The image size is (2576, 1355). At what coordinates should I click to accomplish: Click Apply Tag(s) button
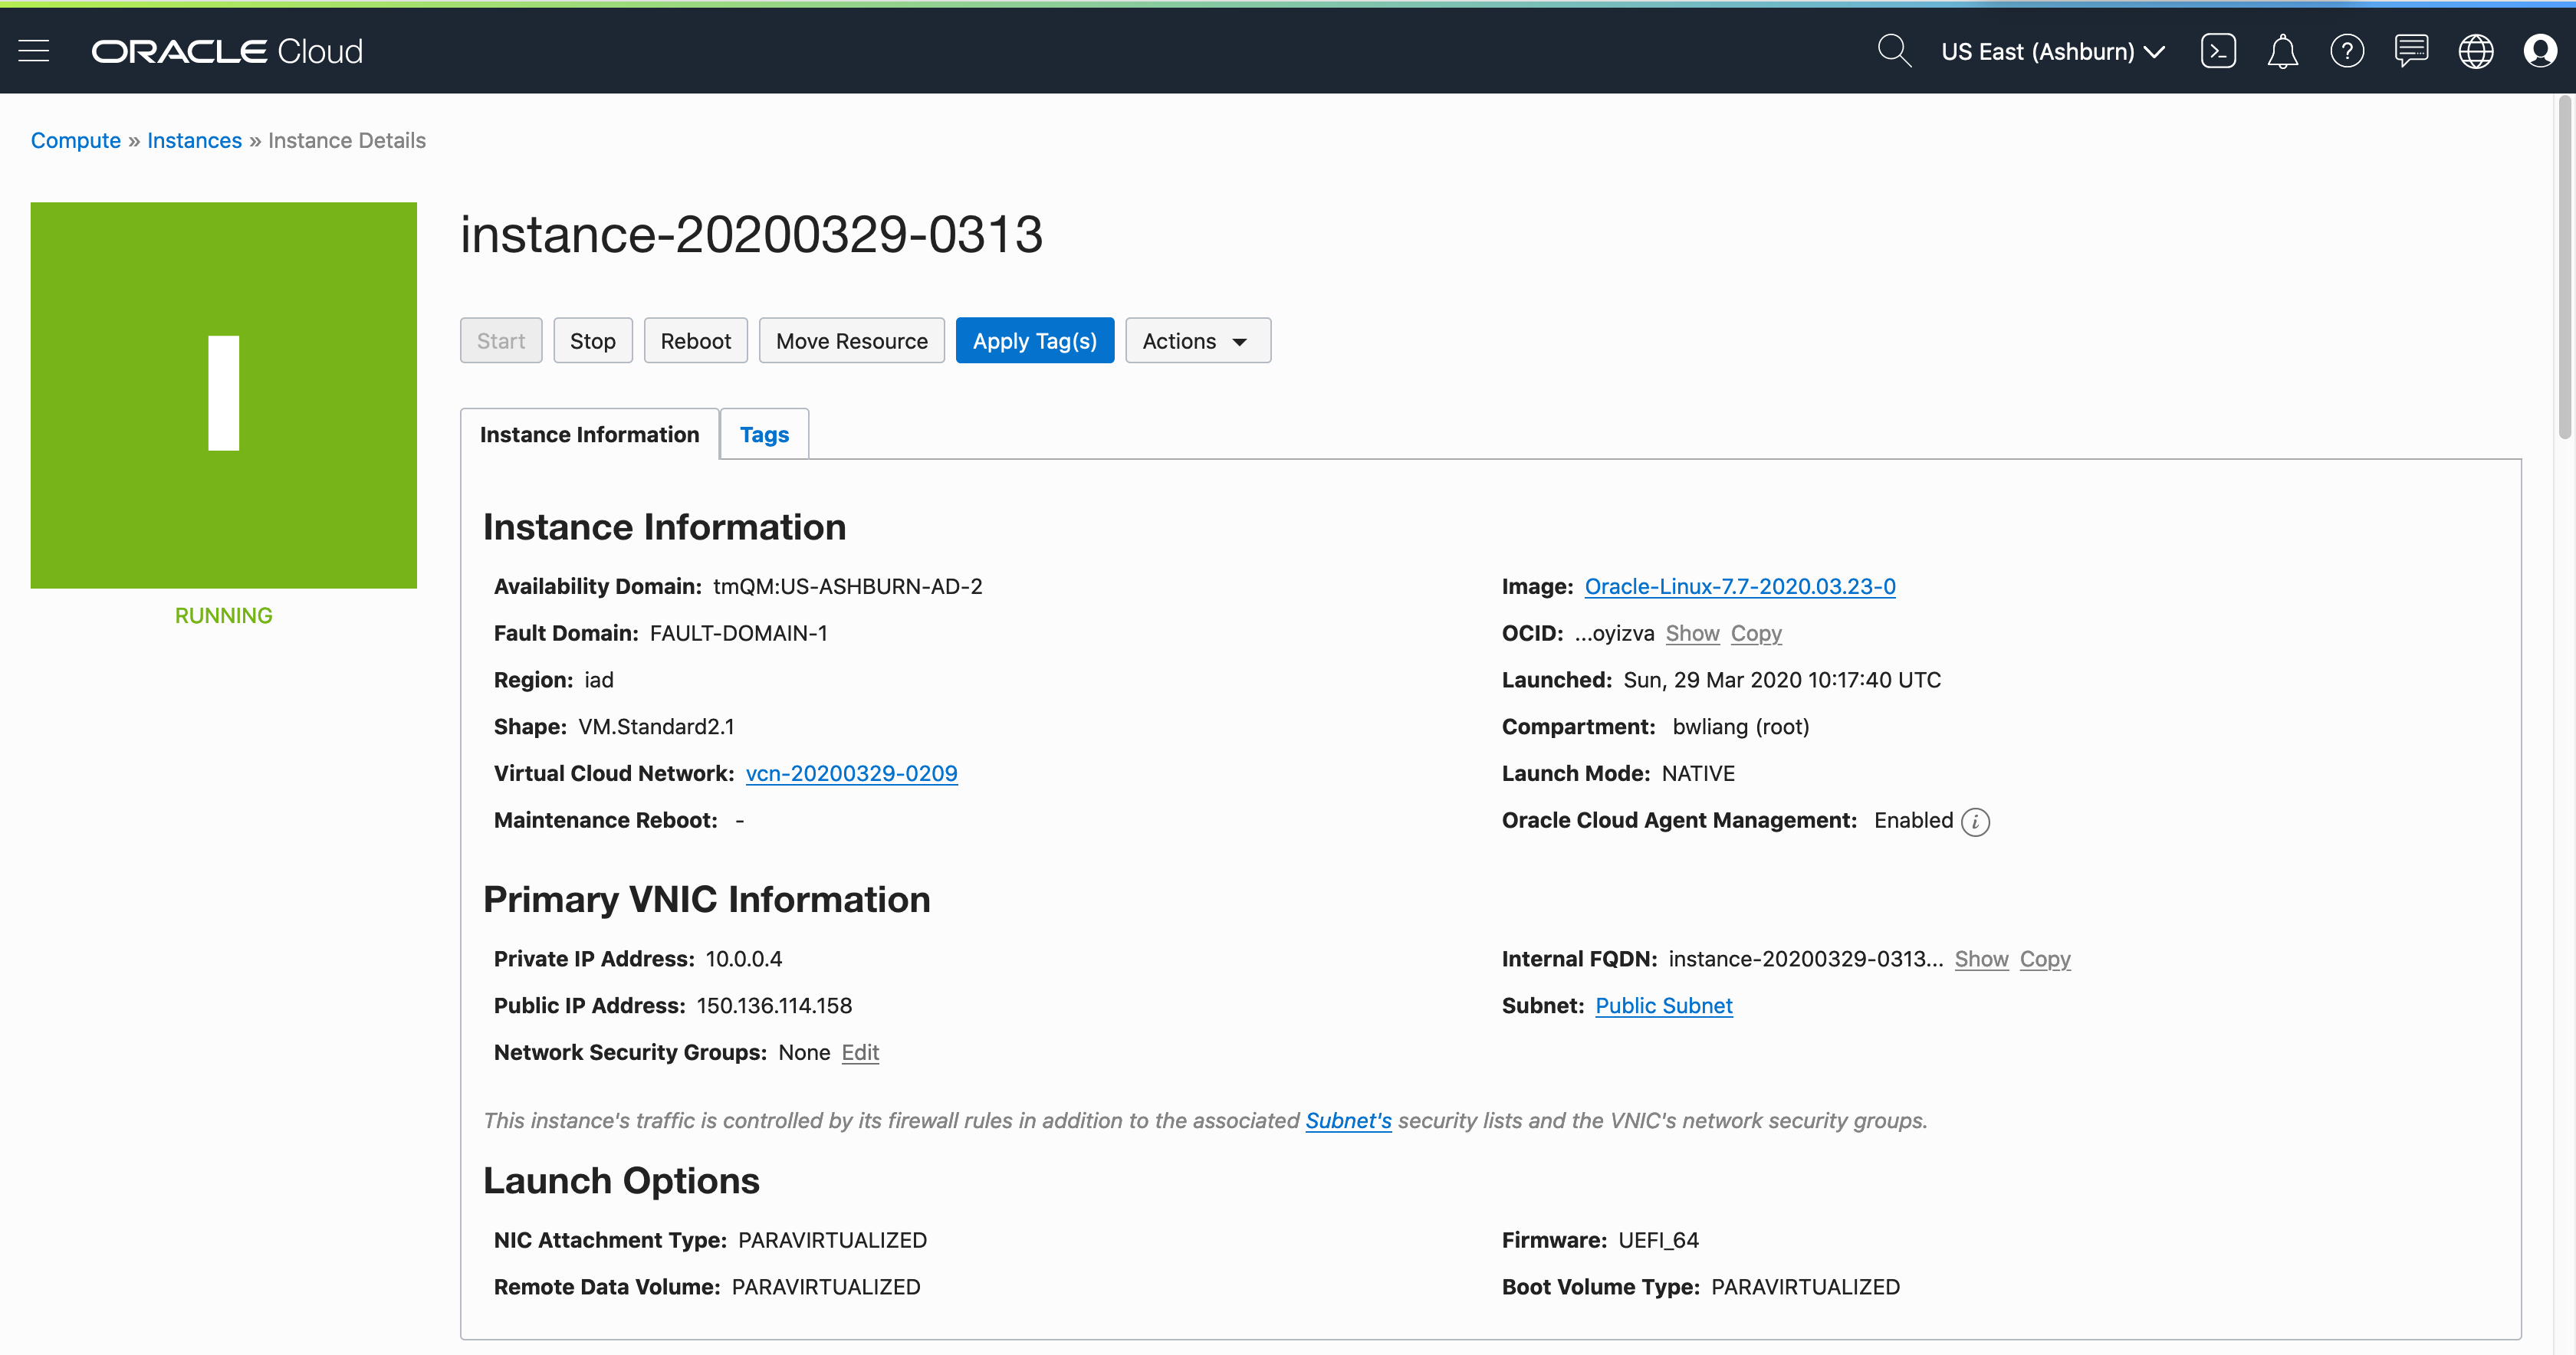click(1035, 341)
